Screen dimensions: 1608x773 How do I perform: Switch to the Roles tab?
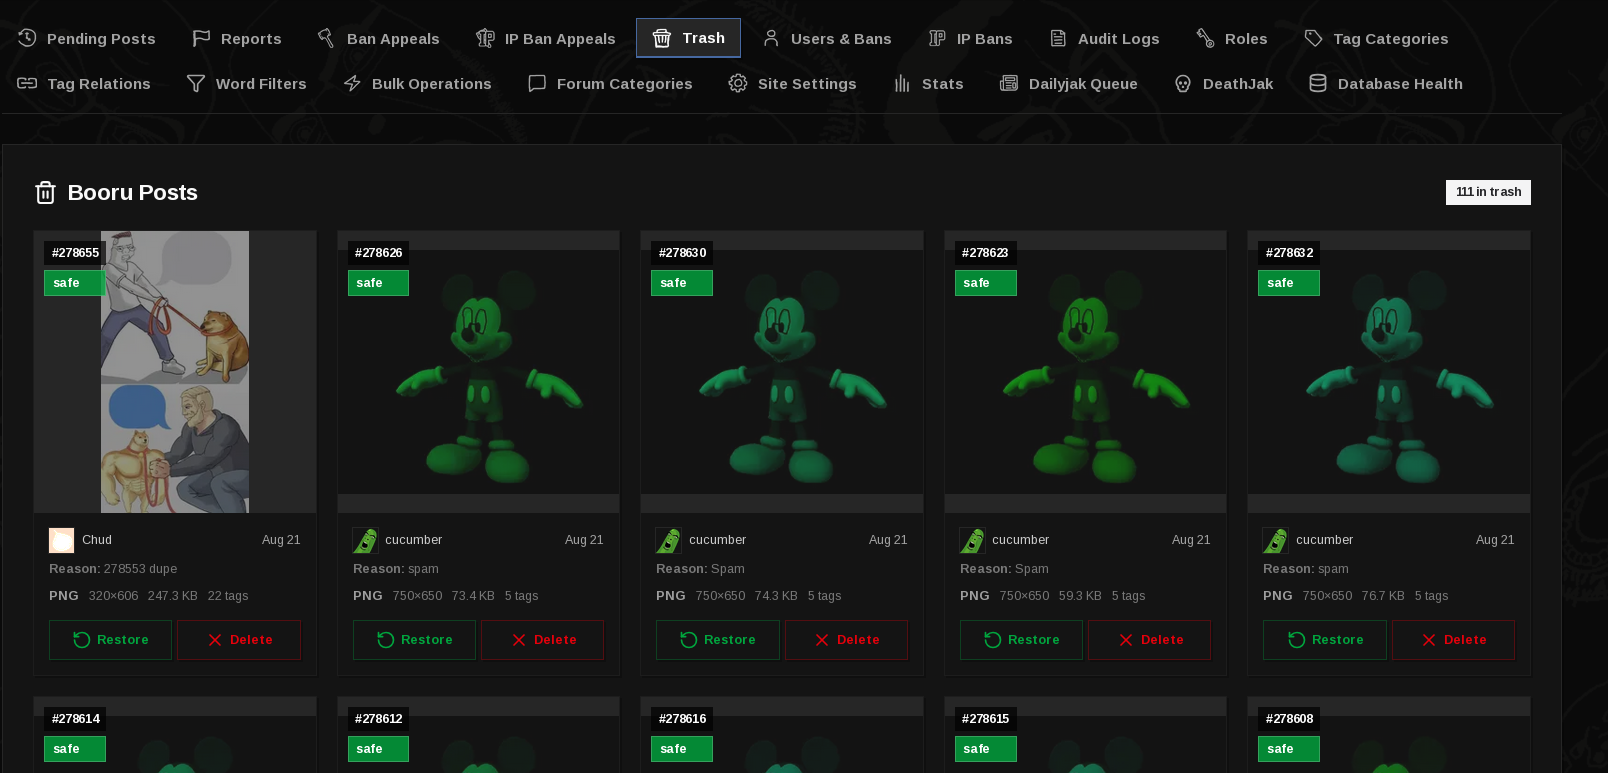click(x=1231, y=38)
